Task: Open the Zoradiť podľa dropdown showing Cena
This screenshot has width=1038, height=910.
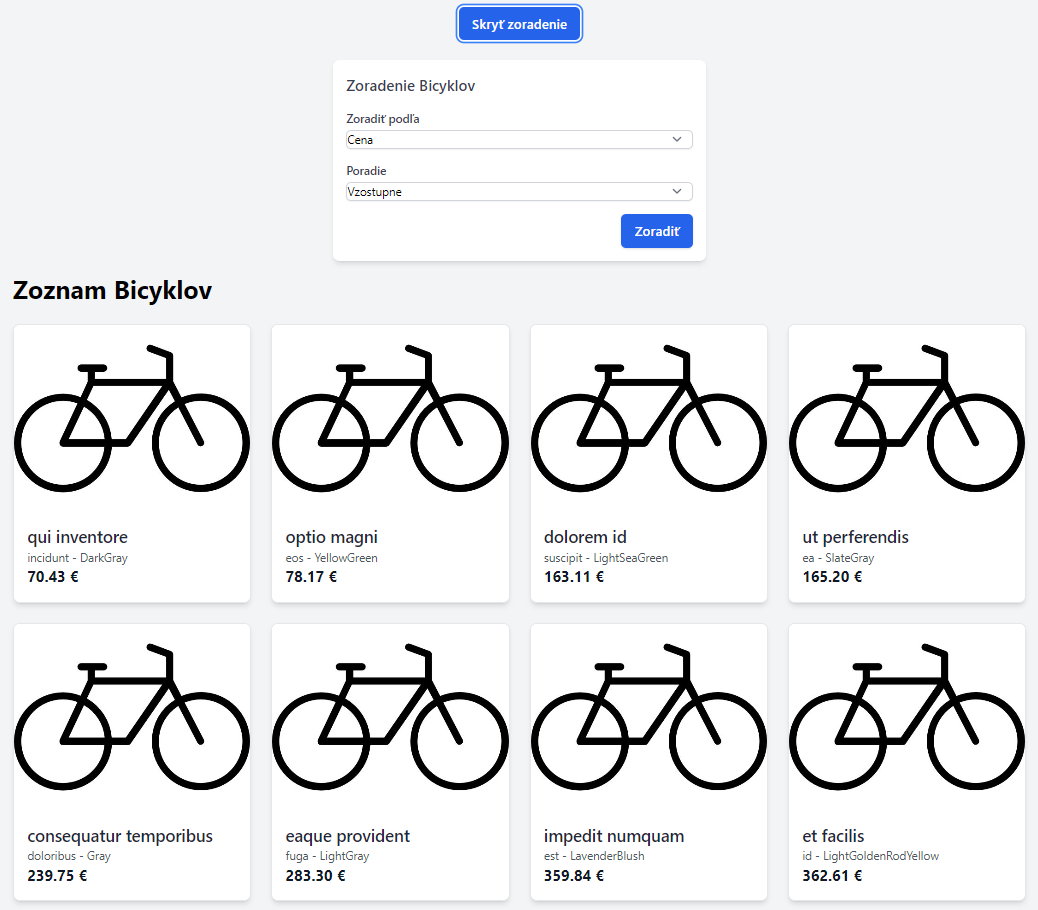Action: point(519,140)
